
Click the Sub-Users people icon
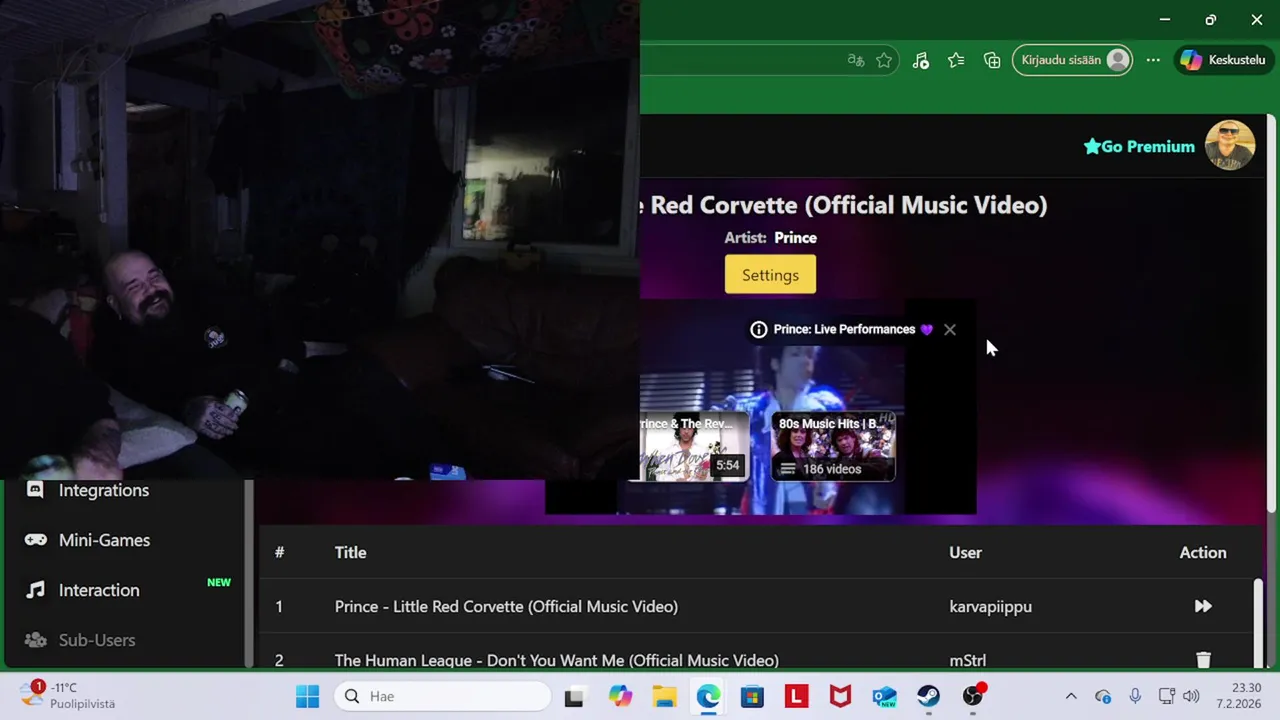pos(35,640)
